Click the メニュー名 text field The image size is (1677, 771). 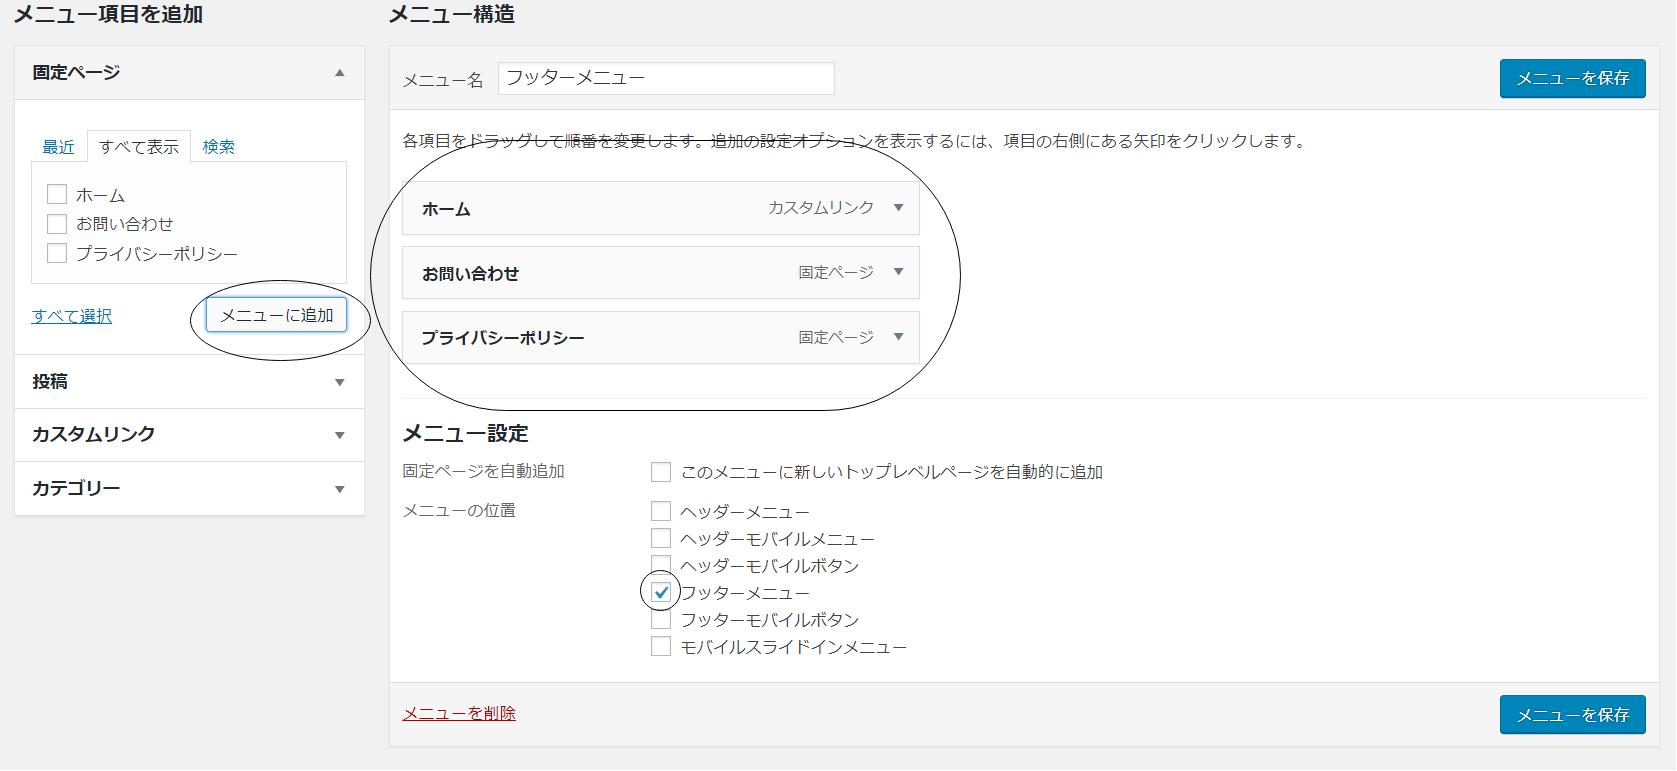point(666,78)
